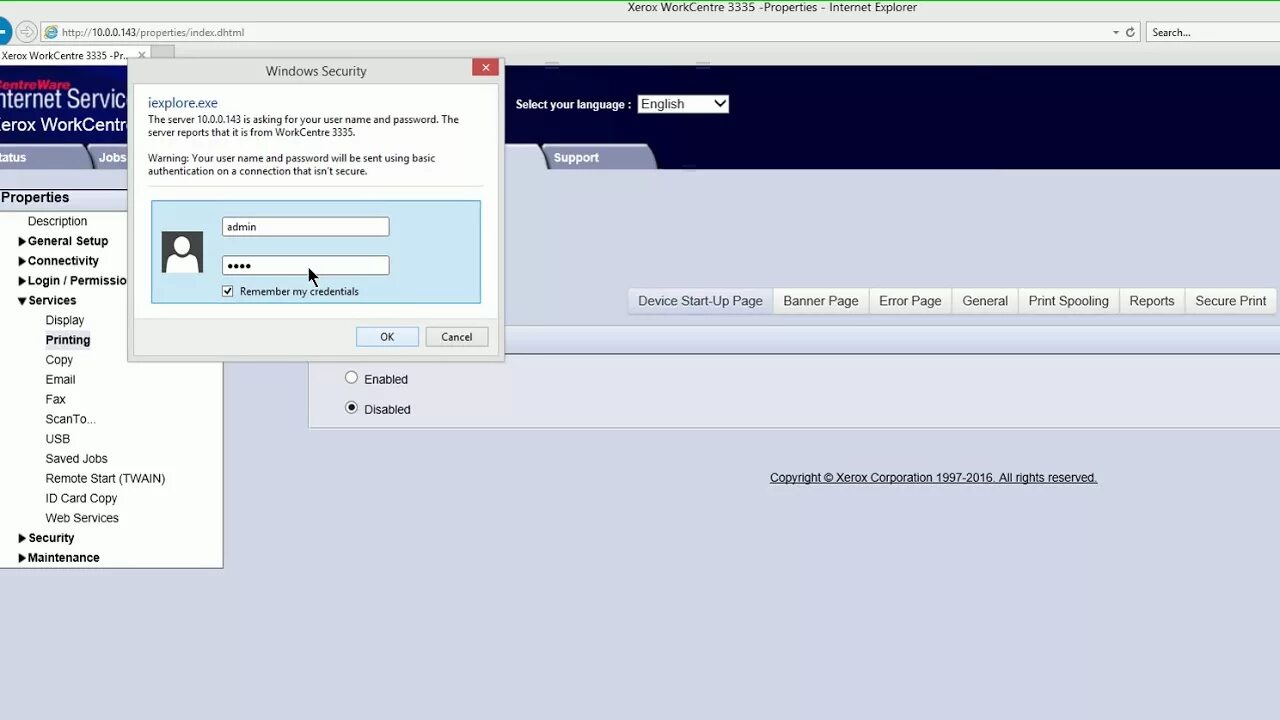
Task: Click the browser address bar URL
Action: (x=153, y=32)
